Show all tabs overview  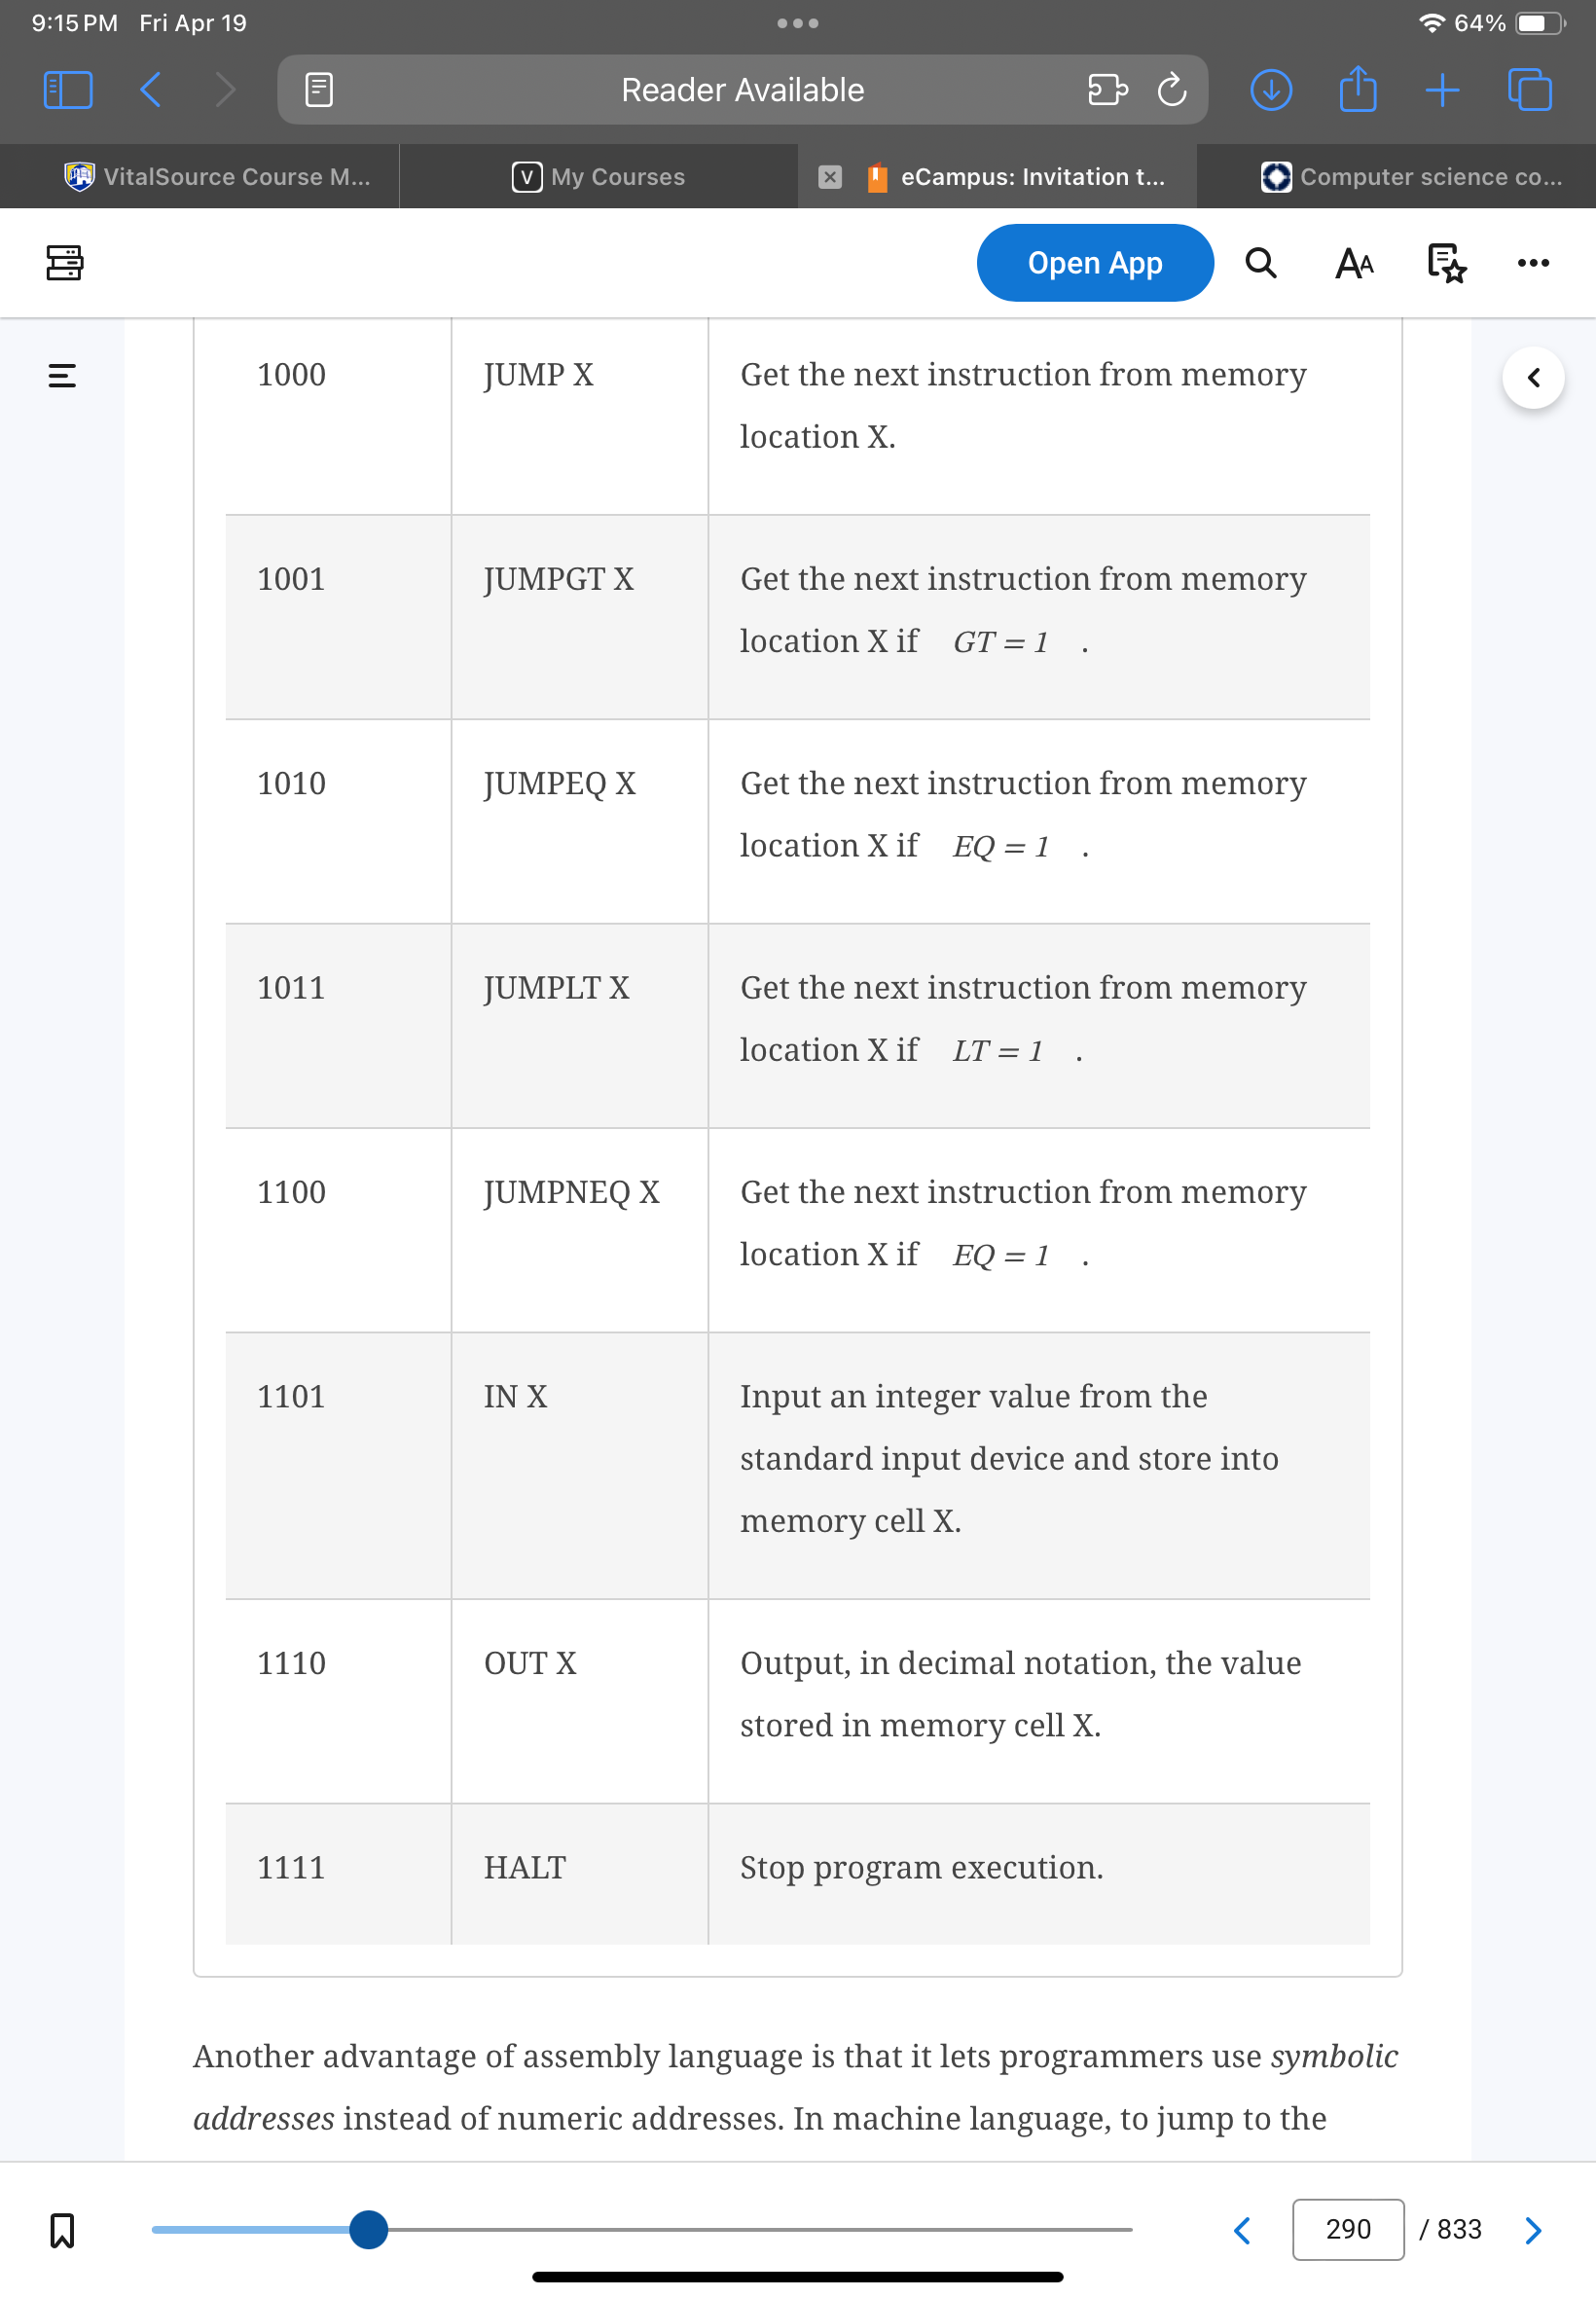(x=1529, y=90)
